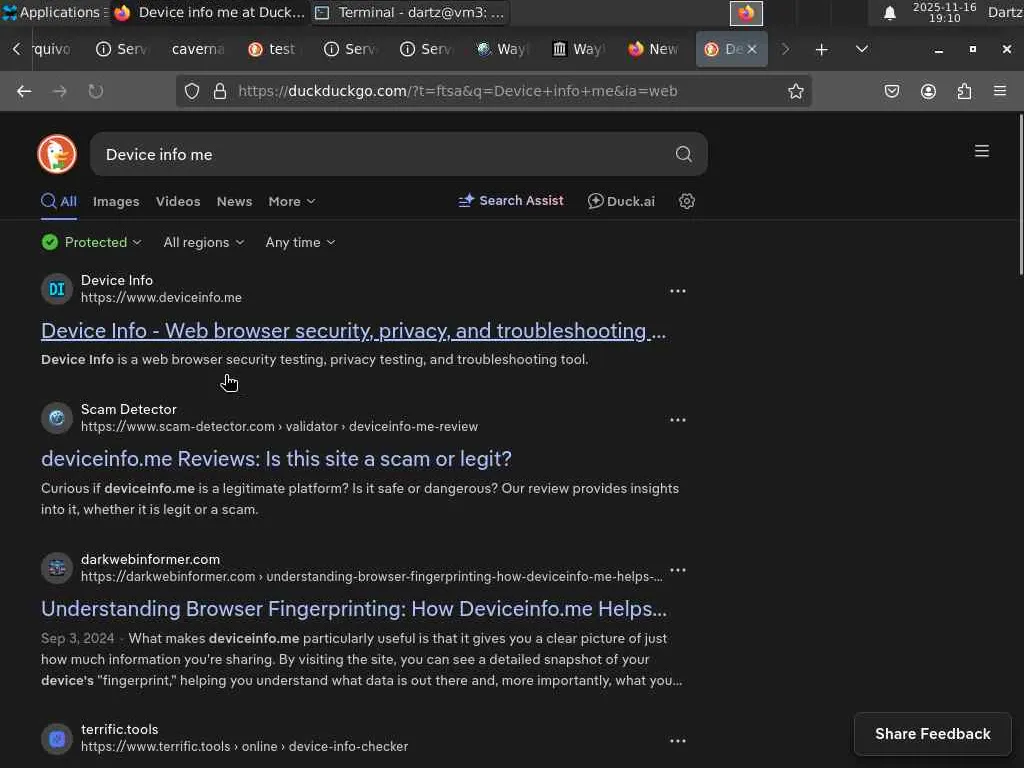Open the DuckDuckGo hamburger menu
Viewport: 1024px width, 768px height.
[x=981, y=151]
